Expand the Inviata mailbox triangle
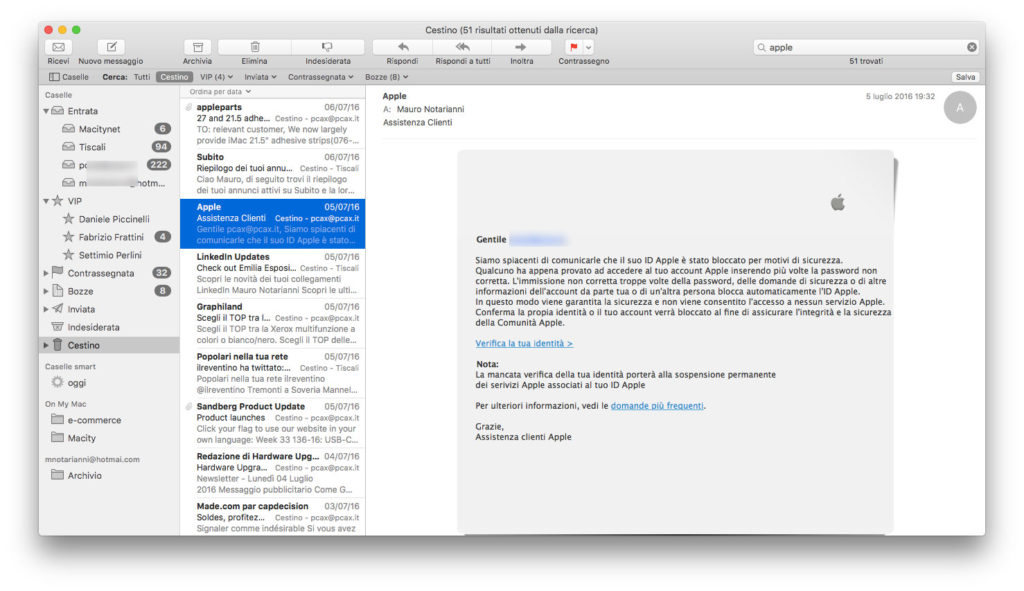This screenshot has height=591, width=1024. point(46,309)
